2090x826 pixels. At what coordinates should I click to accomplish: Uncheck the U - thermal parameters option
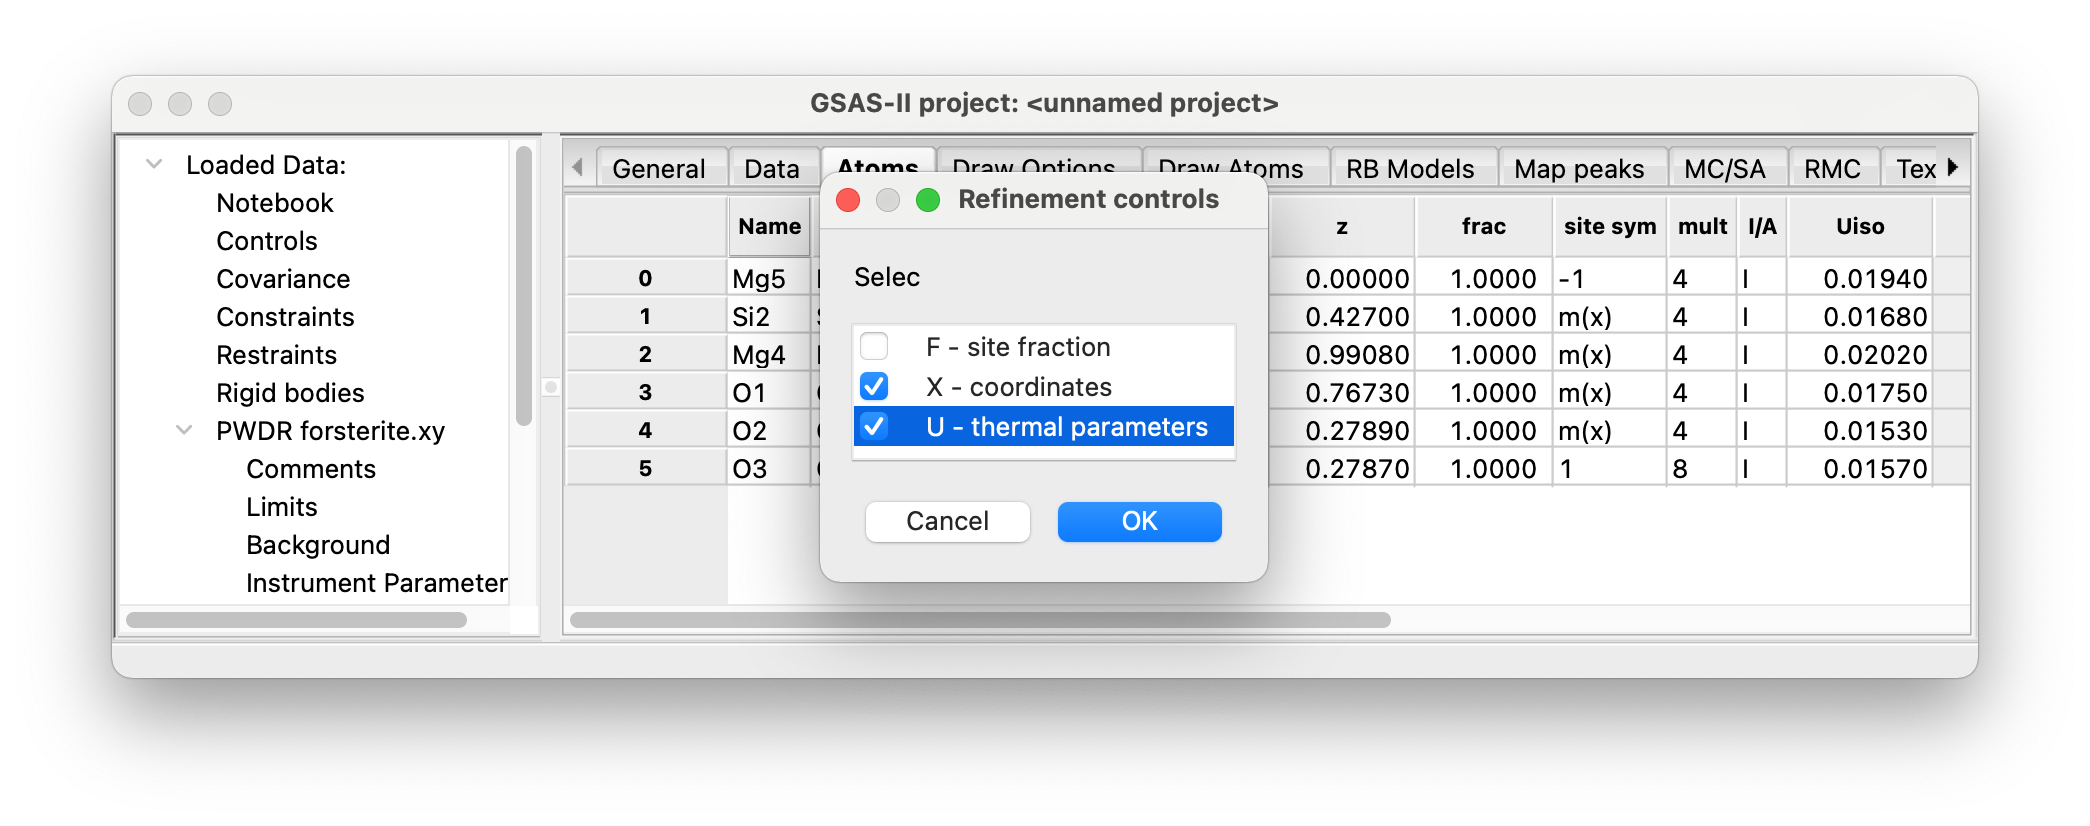[x=874, y=427]
